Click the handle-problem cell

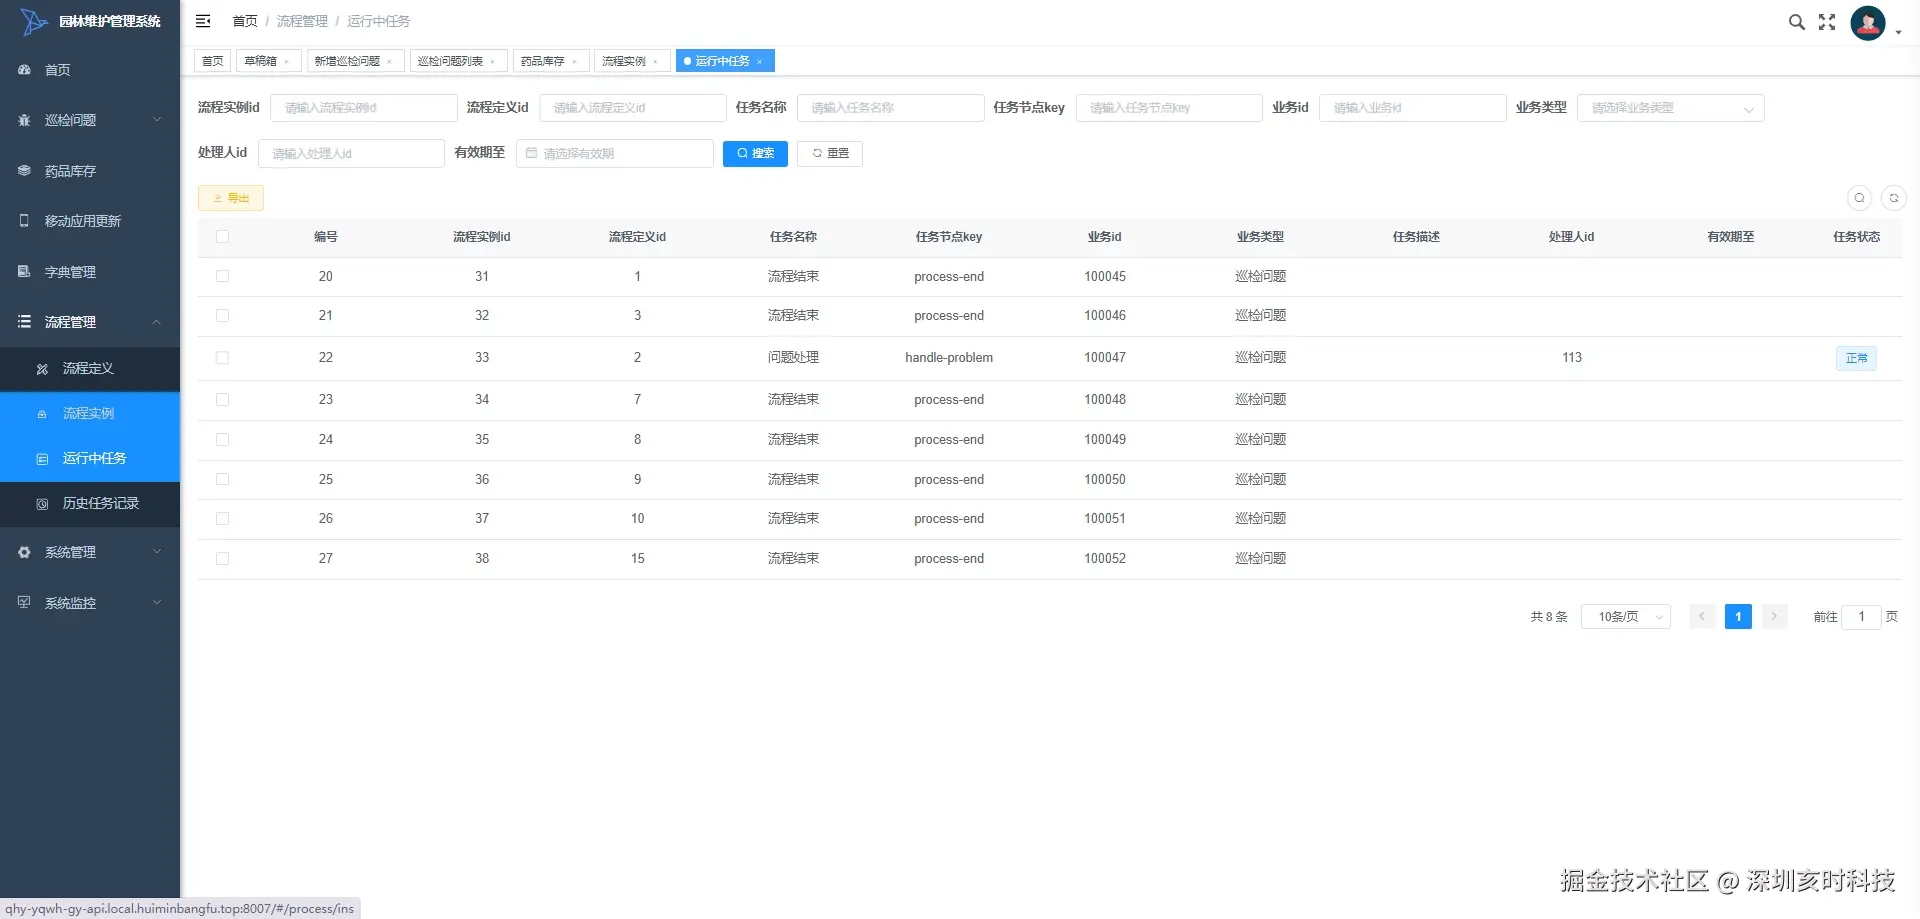(949, 358)
